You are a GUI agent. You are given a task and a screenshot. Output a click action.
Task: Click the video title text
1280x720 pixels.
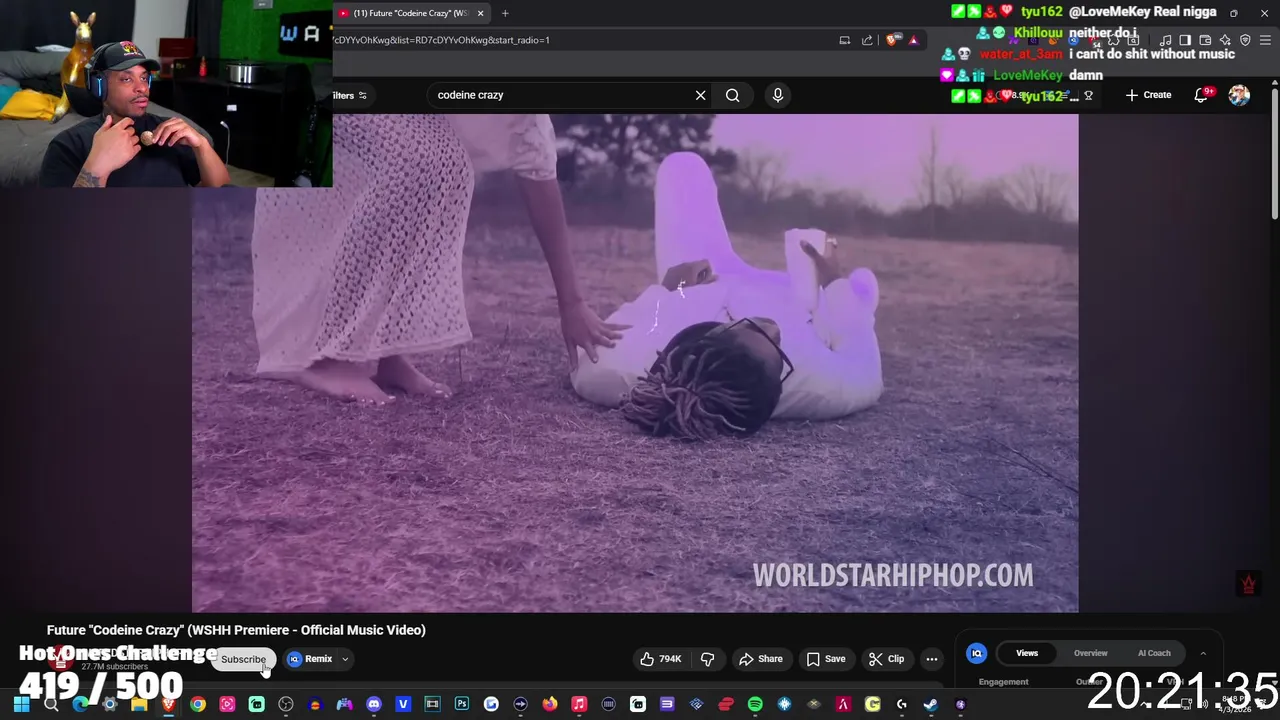click(236, 630)
